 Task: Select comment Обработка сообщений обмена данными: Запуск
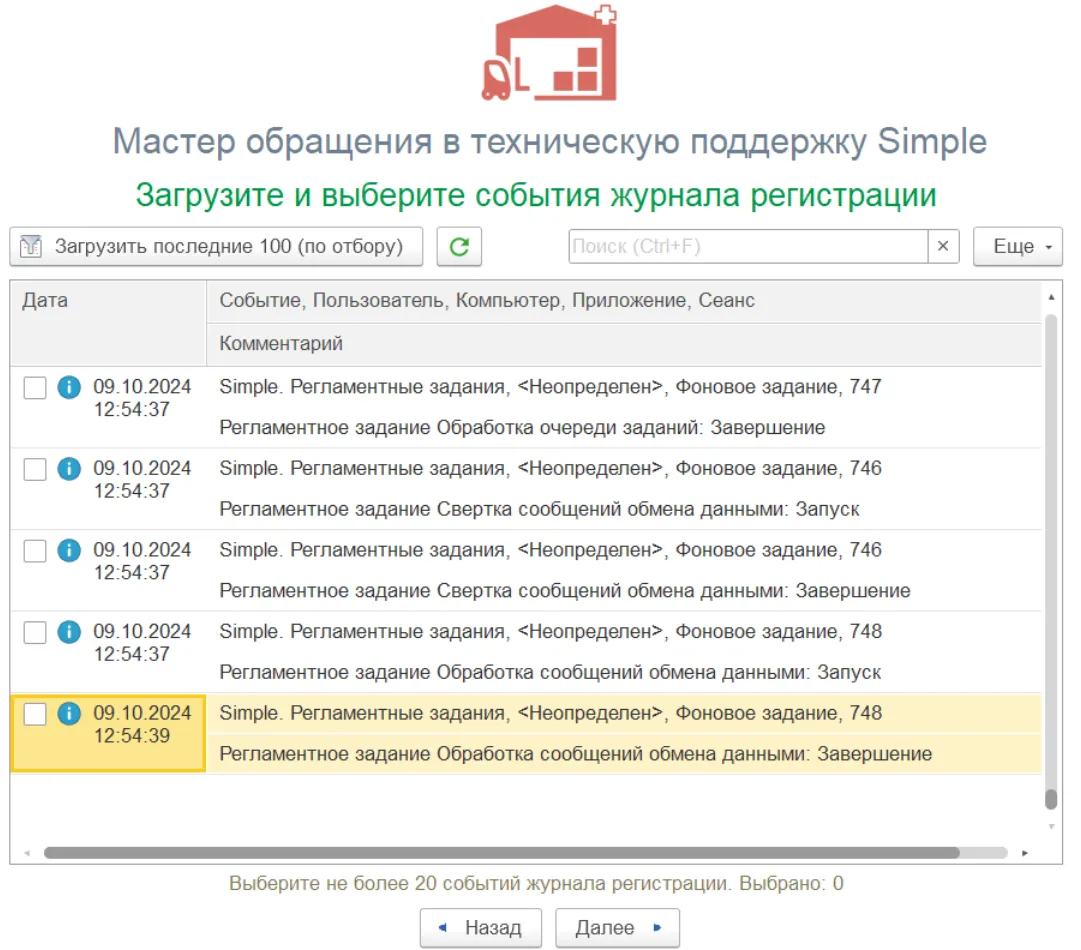click(550, 671)
